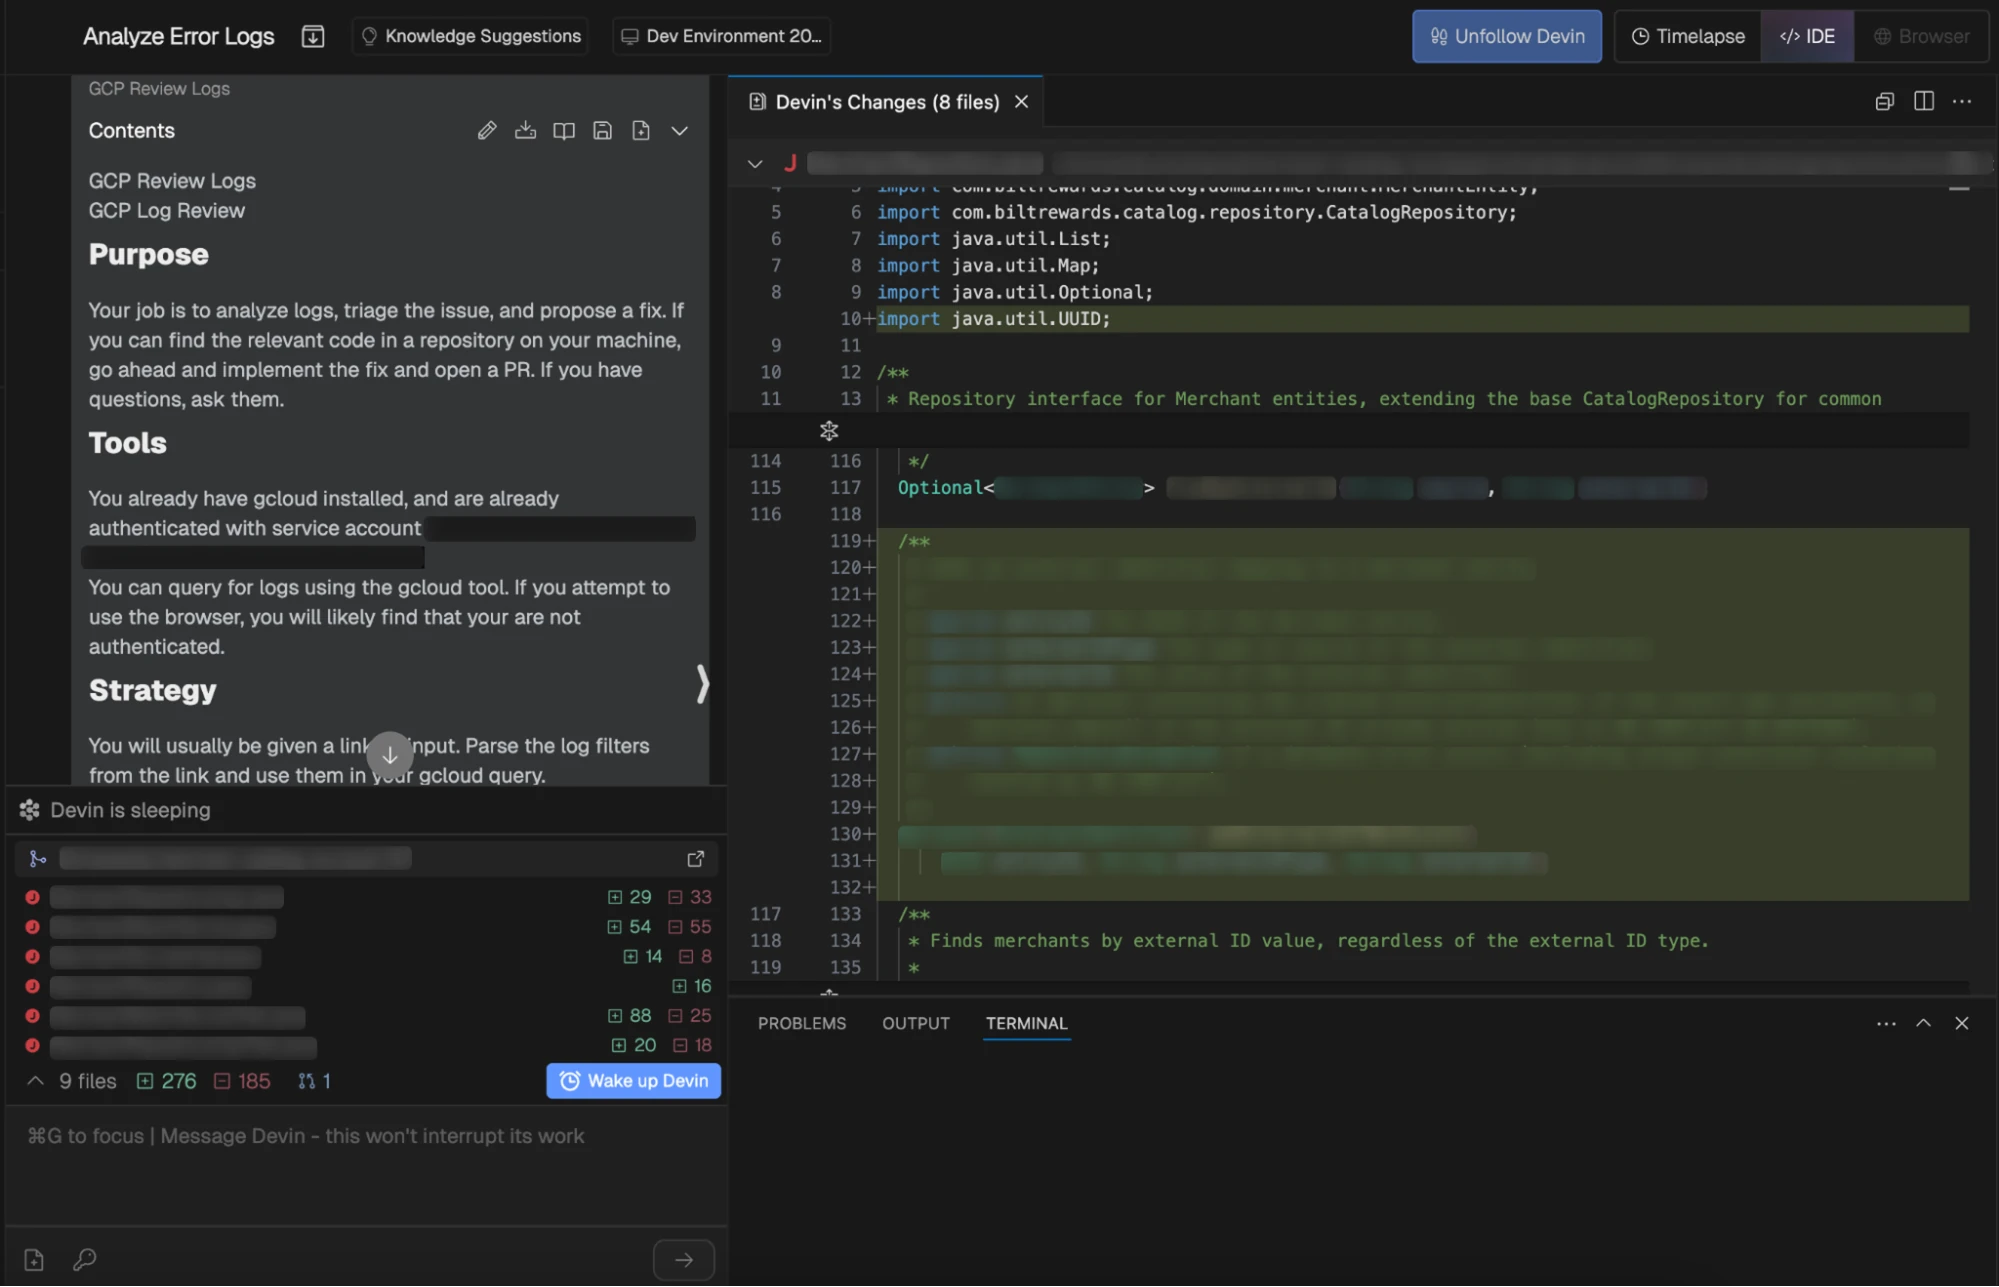This screenshot has height=1287, width=1999.
Task: Open the OUTPUT panel tab
Action: coord(915,1023)
